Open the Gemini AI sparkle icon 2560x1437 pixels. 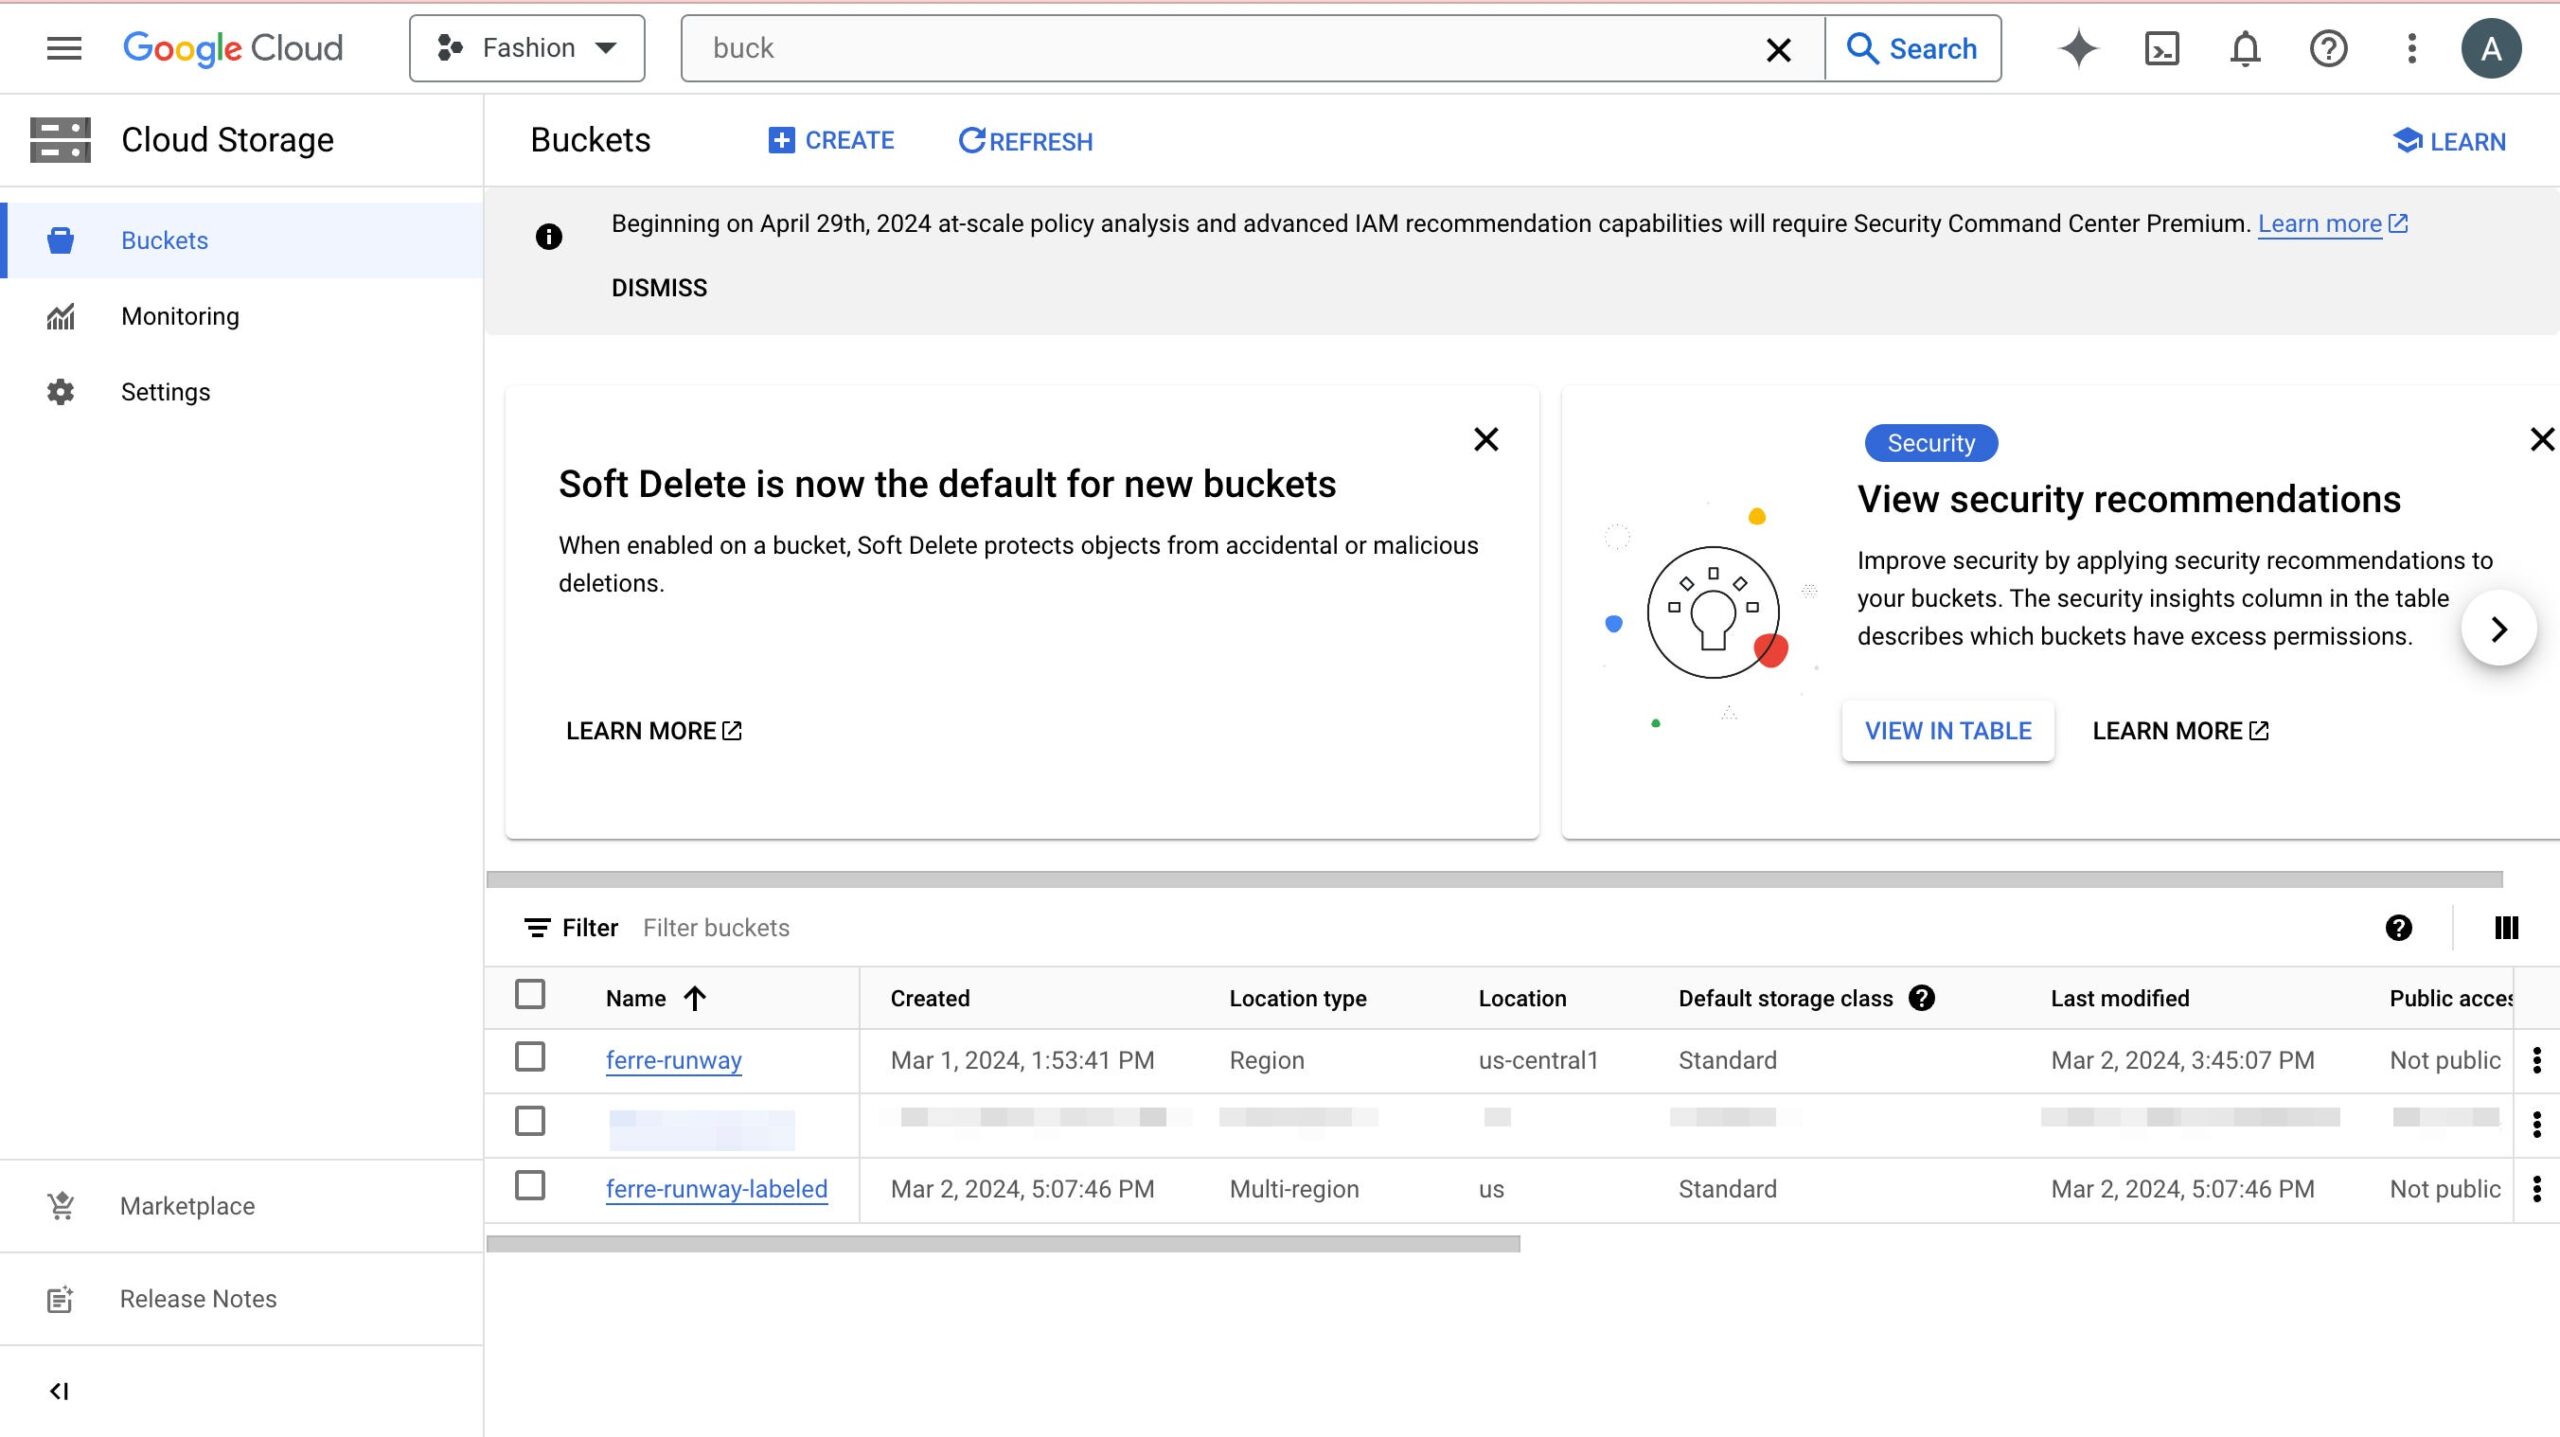2078,48
